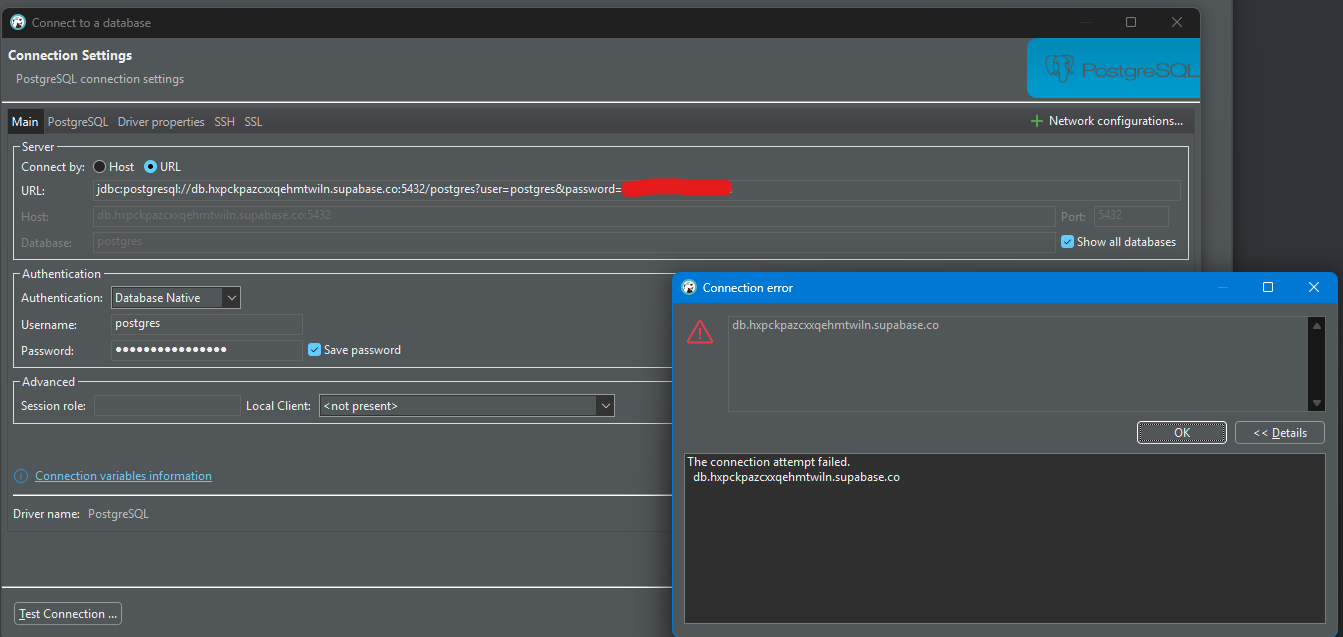Click the disabled Database field showing postgres
Viewport: 1343px width, 637px height.
click(575, 242)
